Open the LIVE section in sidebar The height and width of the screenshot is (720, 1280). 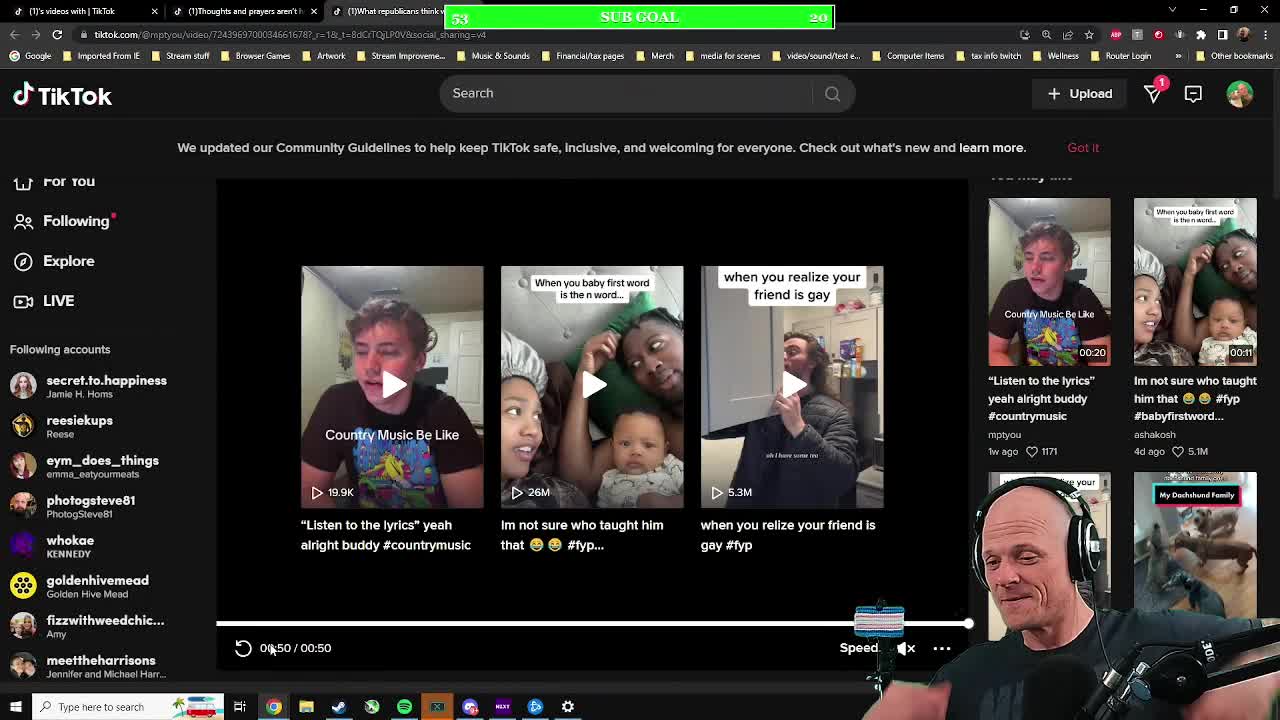point(58,301)
